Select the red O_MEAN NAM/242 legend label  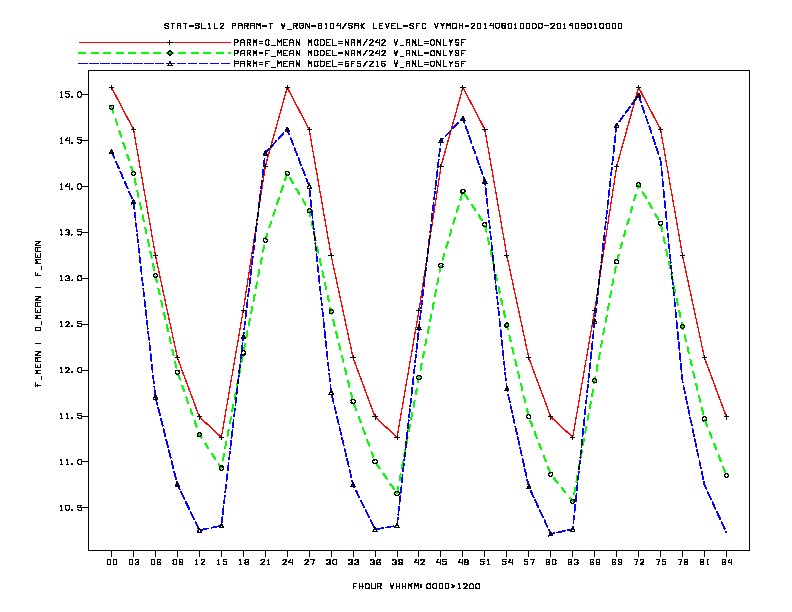(x=350, y=43)
